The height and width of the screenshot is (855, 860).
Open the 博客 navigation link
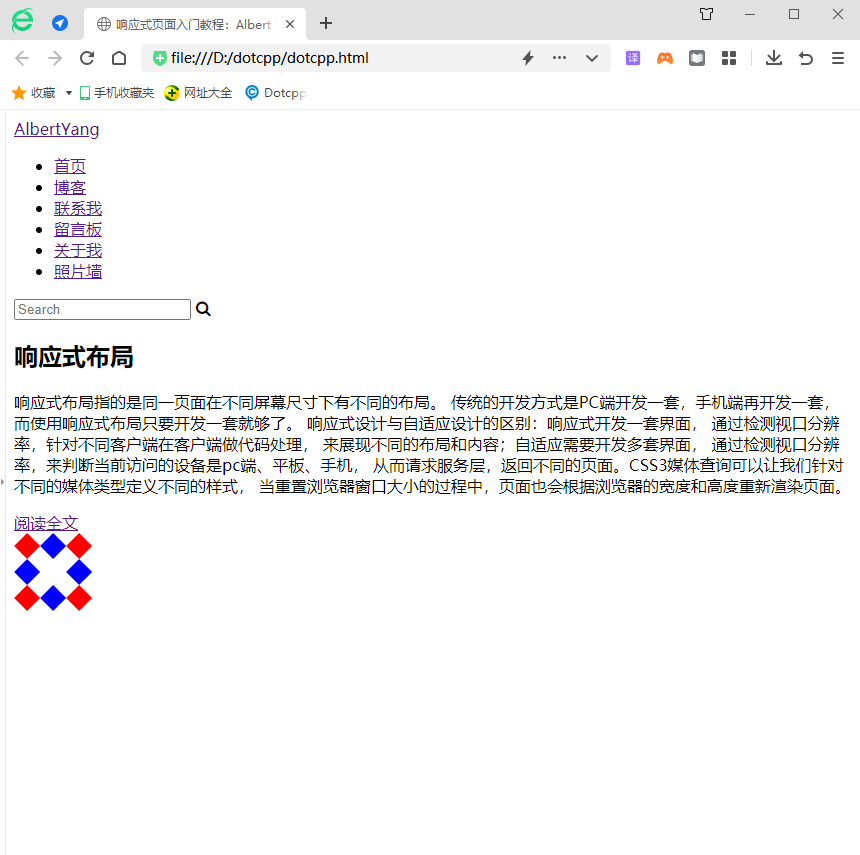pos(70,187)
